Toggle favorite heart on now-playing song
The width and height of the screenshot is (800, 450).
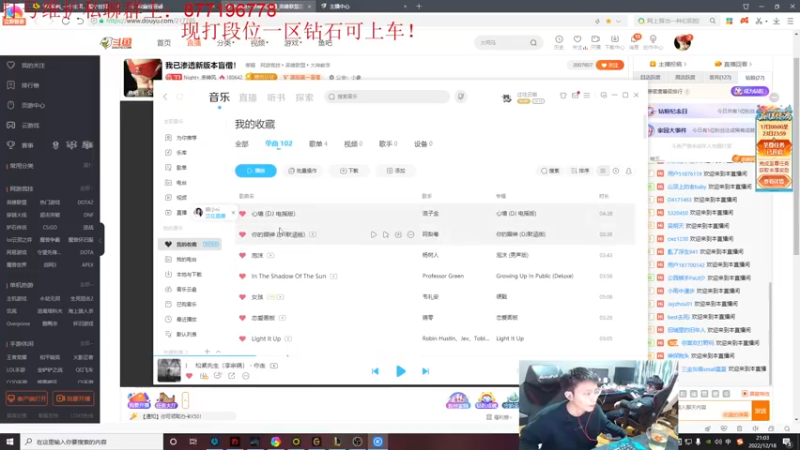point(189,376)
